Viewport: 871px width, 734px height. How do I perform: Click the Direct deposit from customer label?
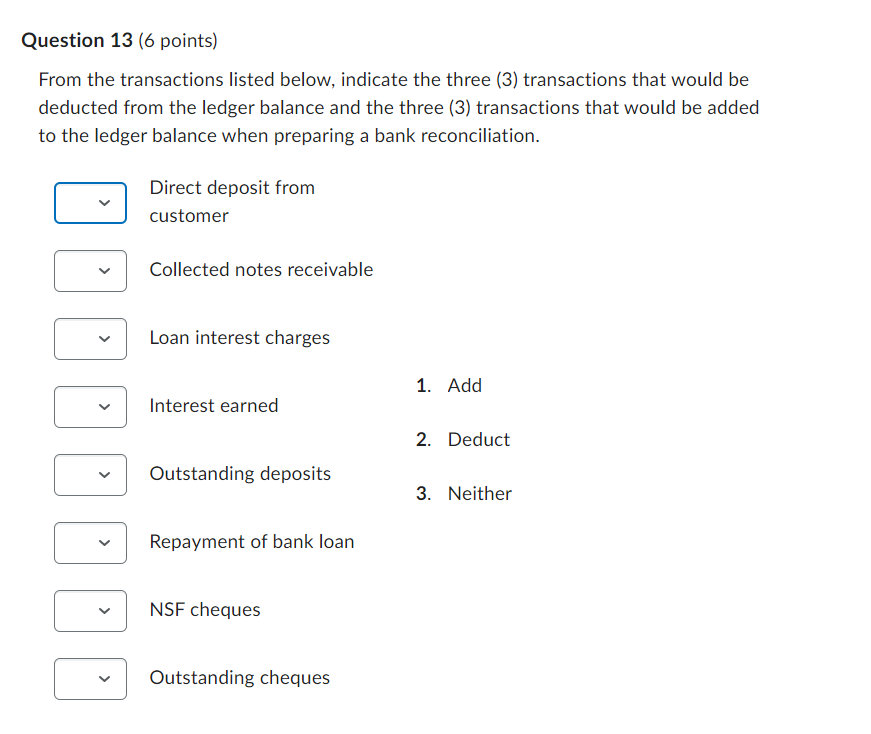[x=232, y=201]
